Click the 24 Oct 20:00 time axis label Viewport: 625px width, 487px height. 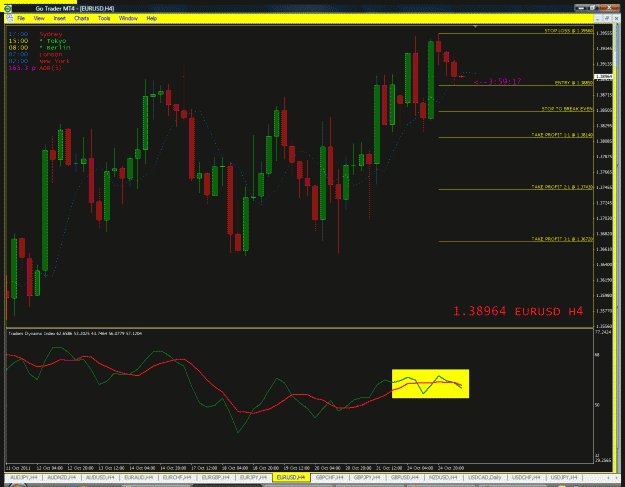[x=451, y=468]
